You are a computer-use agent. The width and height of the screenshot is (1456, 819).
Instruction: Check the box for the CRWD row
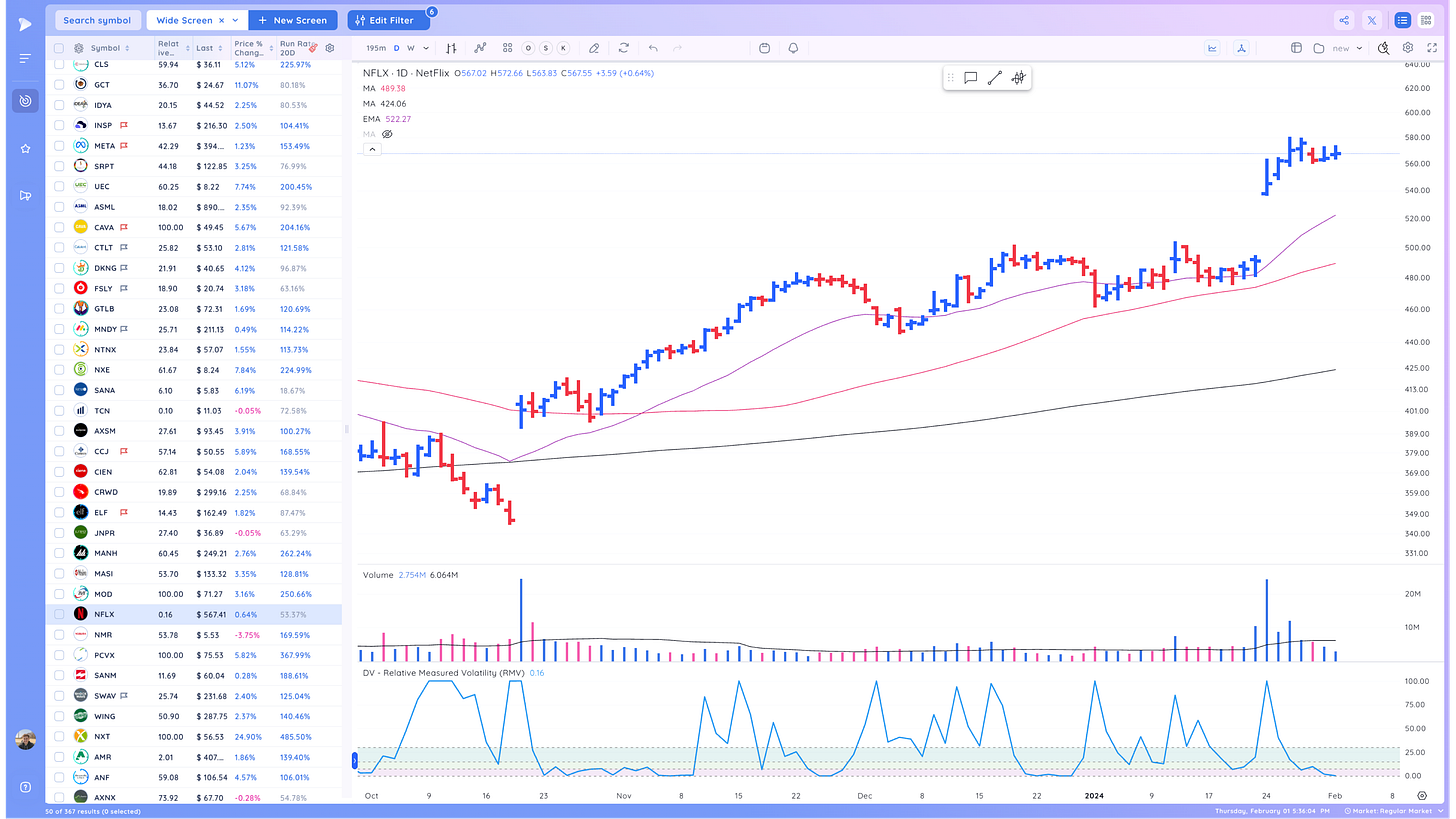coord(59,492)
